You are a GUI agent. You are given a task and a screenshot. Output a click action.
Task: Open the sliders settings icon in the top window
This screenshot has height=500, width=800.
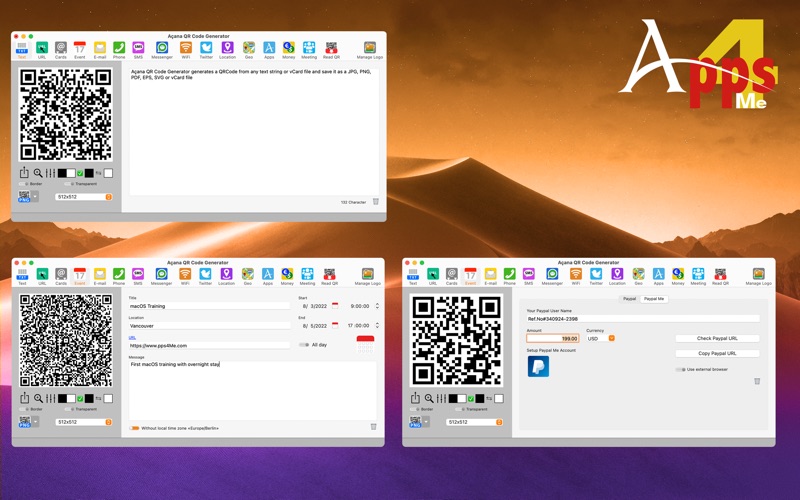coord(51,173)
